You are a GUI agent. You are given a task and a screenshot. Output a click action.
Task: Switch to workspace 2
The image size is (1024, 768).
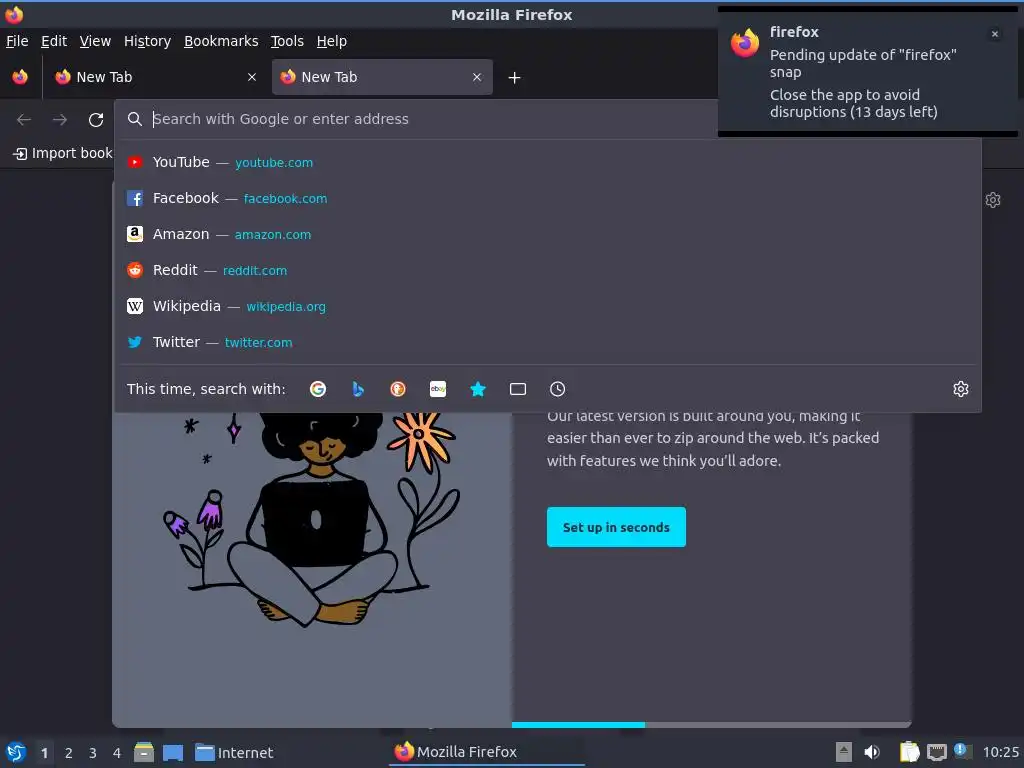(69, 753)
